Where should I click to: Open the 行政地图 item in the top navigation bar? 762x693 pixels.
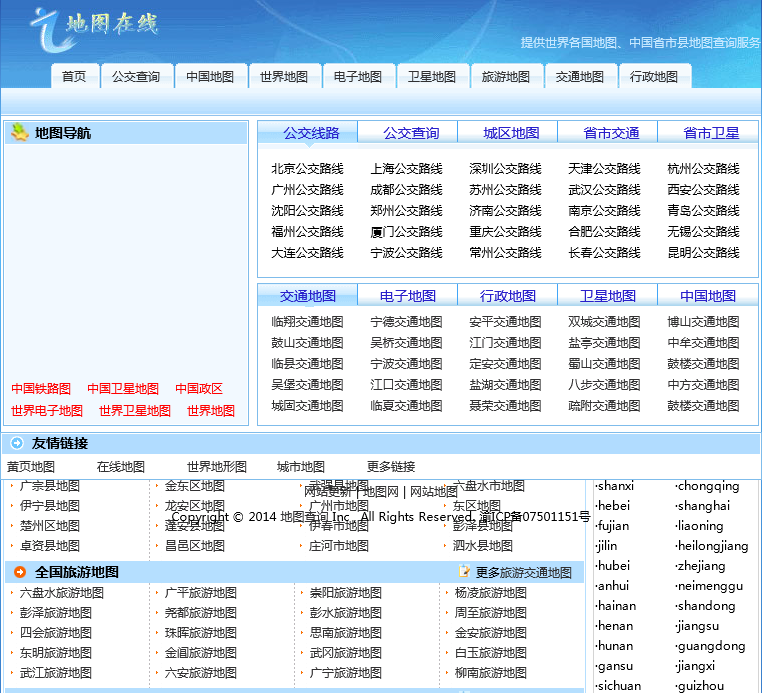(x=654, y=76)
